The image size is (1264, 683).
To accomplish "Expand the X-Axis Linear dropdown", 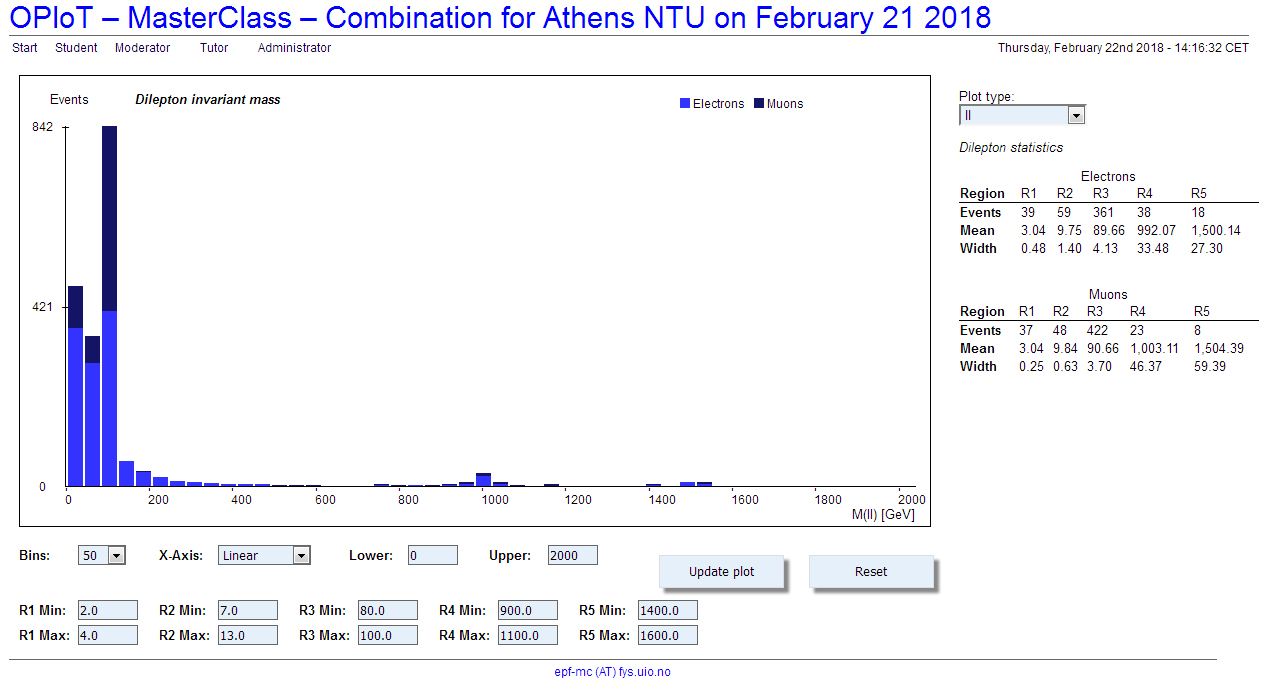I will (x=264, y=555).
